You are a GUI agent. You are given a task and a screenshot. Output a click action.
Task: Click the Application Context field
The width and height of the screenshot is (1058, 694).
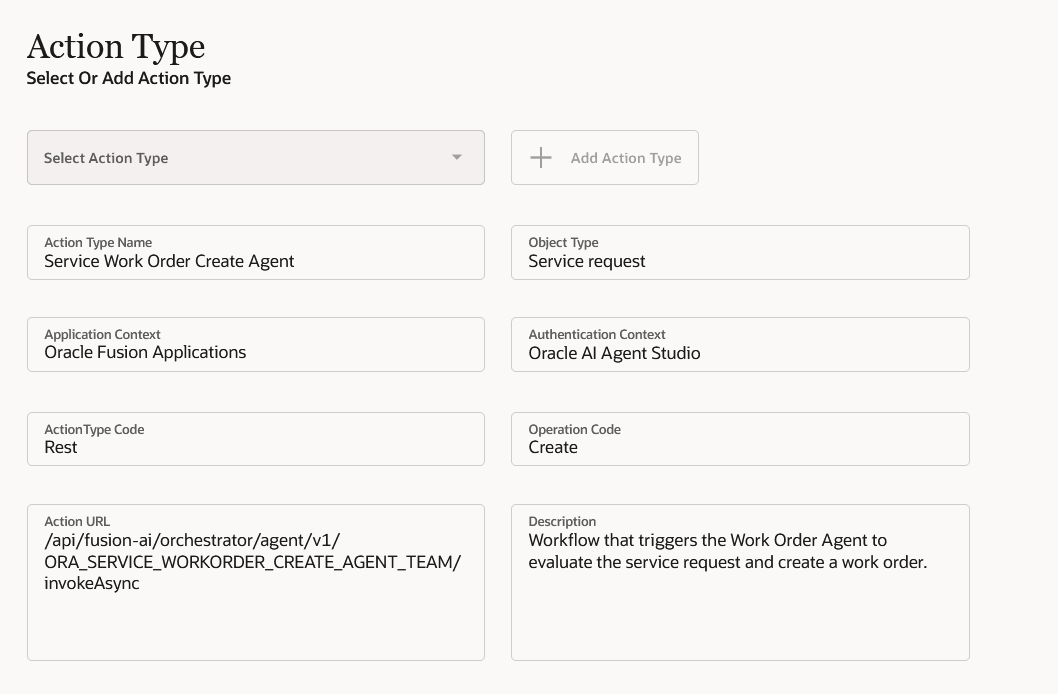(x=255, y=344)
